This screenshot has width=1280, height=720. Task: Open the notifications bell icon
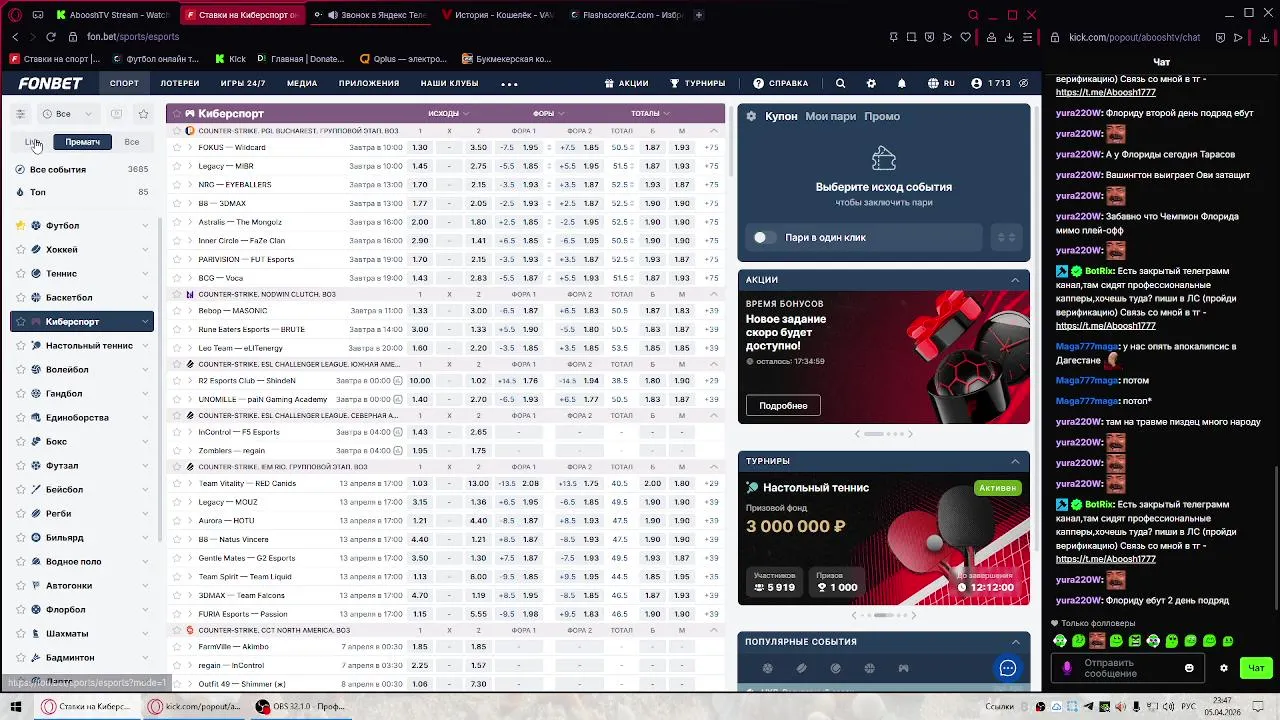(x=901, y=83)
